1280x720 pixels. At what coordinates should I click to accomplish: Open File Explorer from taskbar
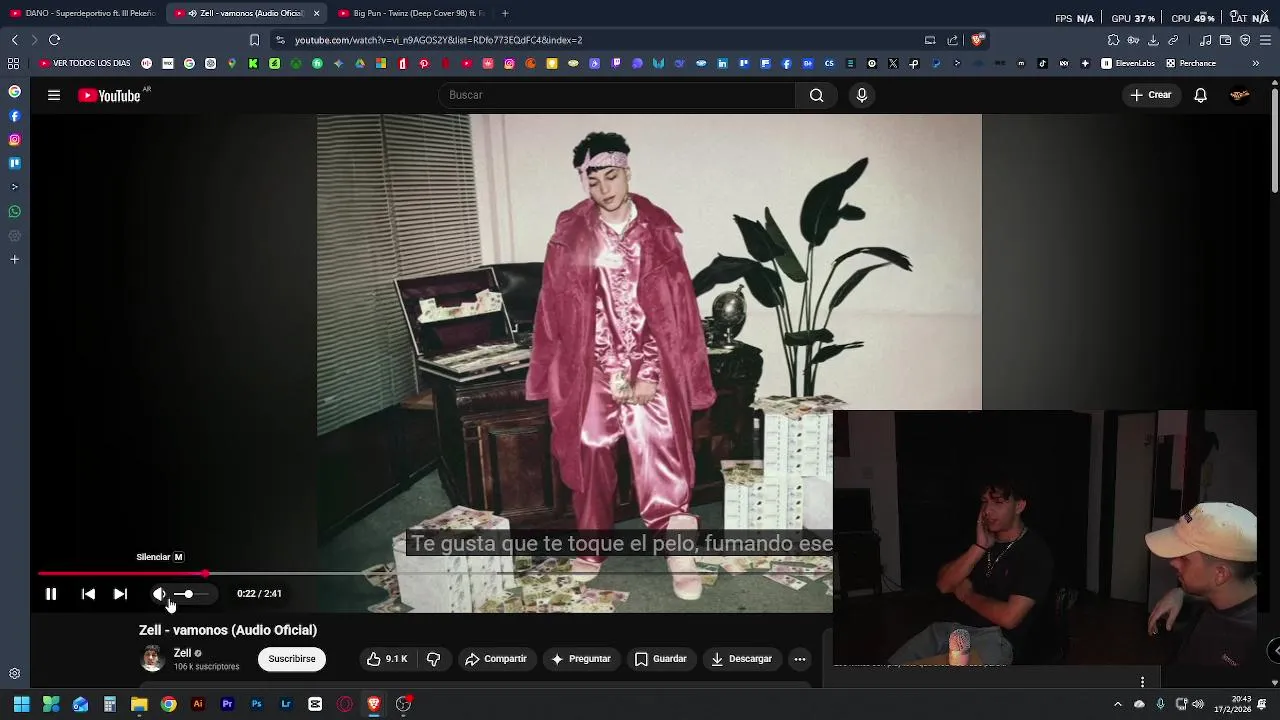tap(139, 704)
